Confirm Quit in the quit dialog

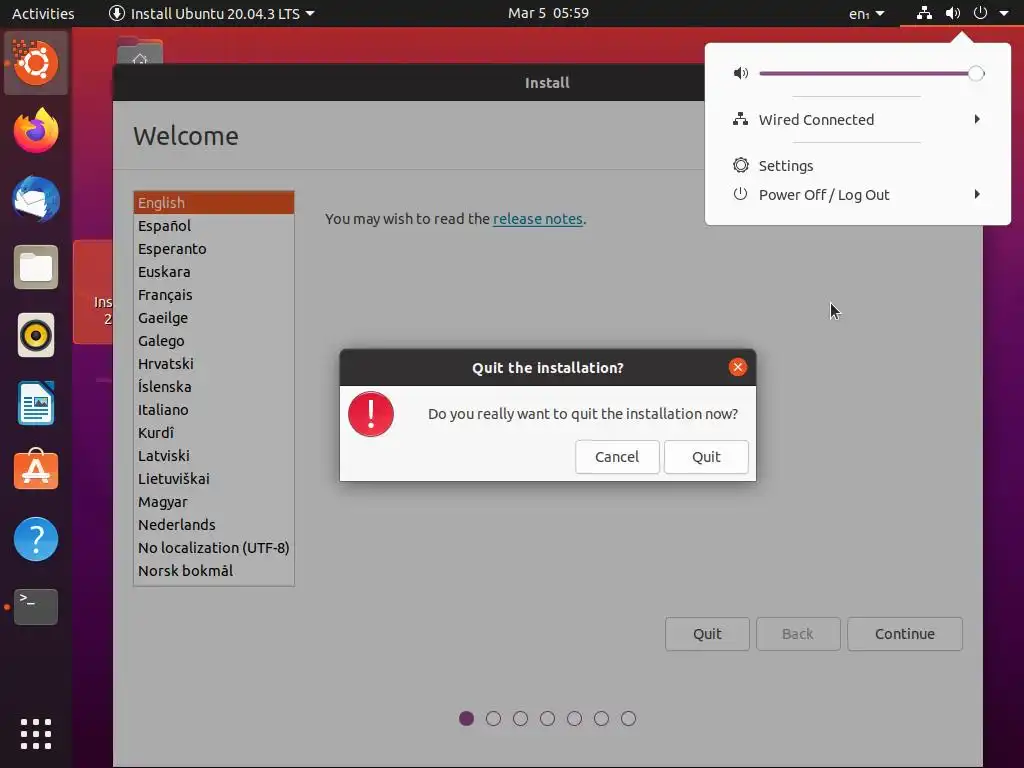click(x=706, y=456)
